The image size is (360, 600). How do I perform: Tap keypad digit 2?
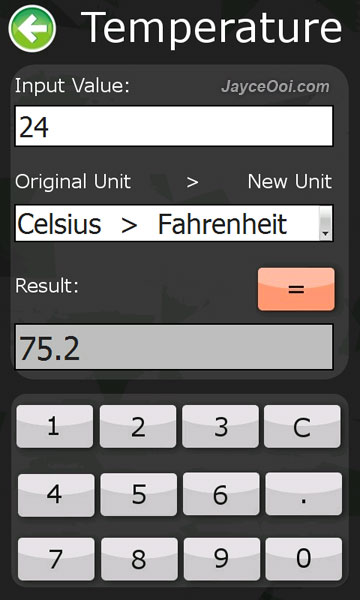click(x=138, y=426)
